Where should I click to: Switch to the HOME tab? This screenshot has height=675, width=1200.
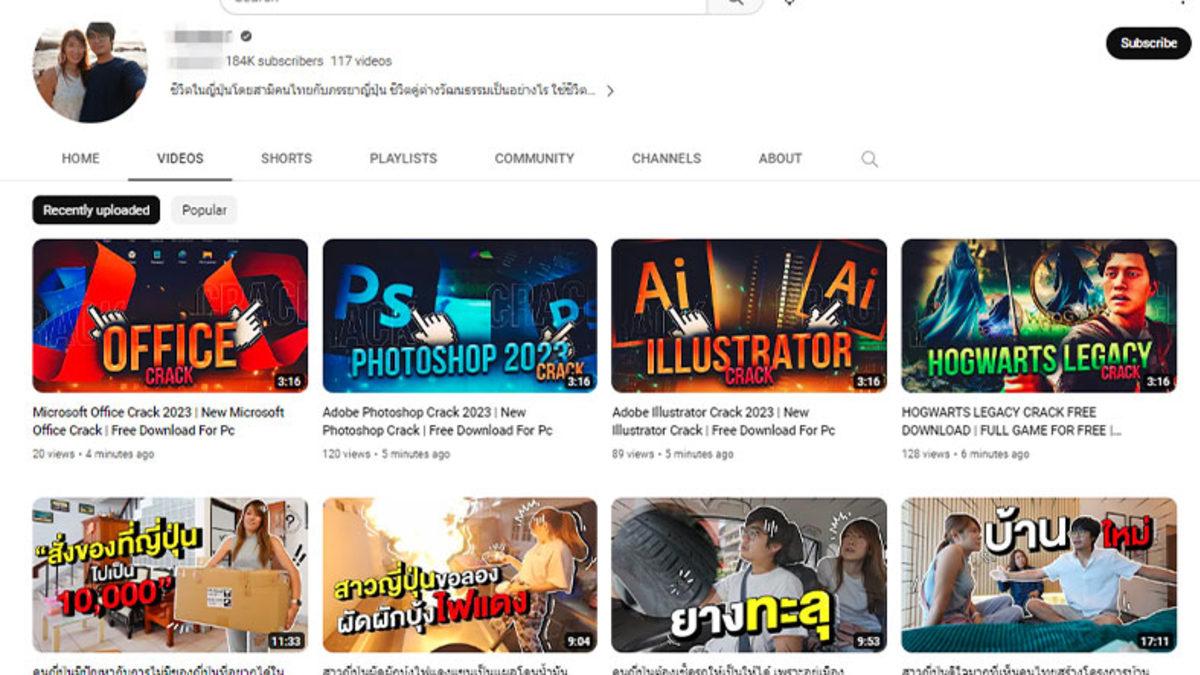(80, 158)
